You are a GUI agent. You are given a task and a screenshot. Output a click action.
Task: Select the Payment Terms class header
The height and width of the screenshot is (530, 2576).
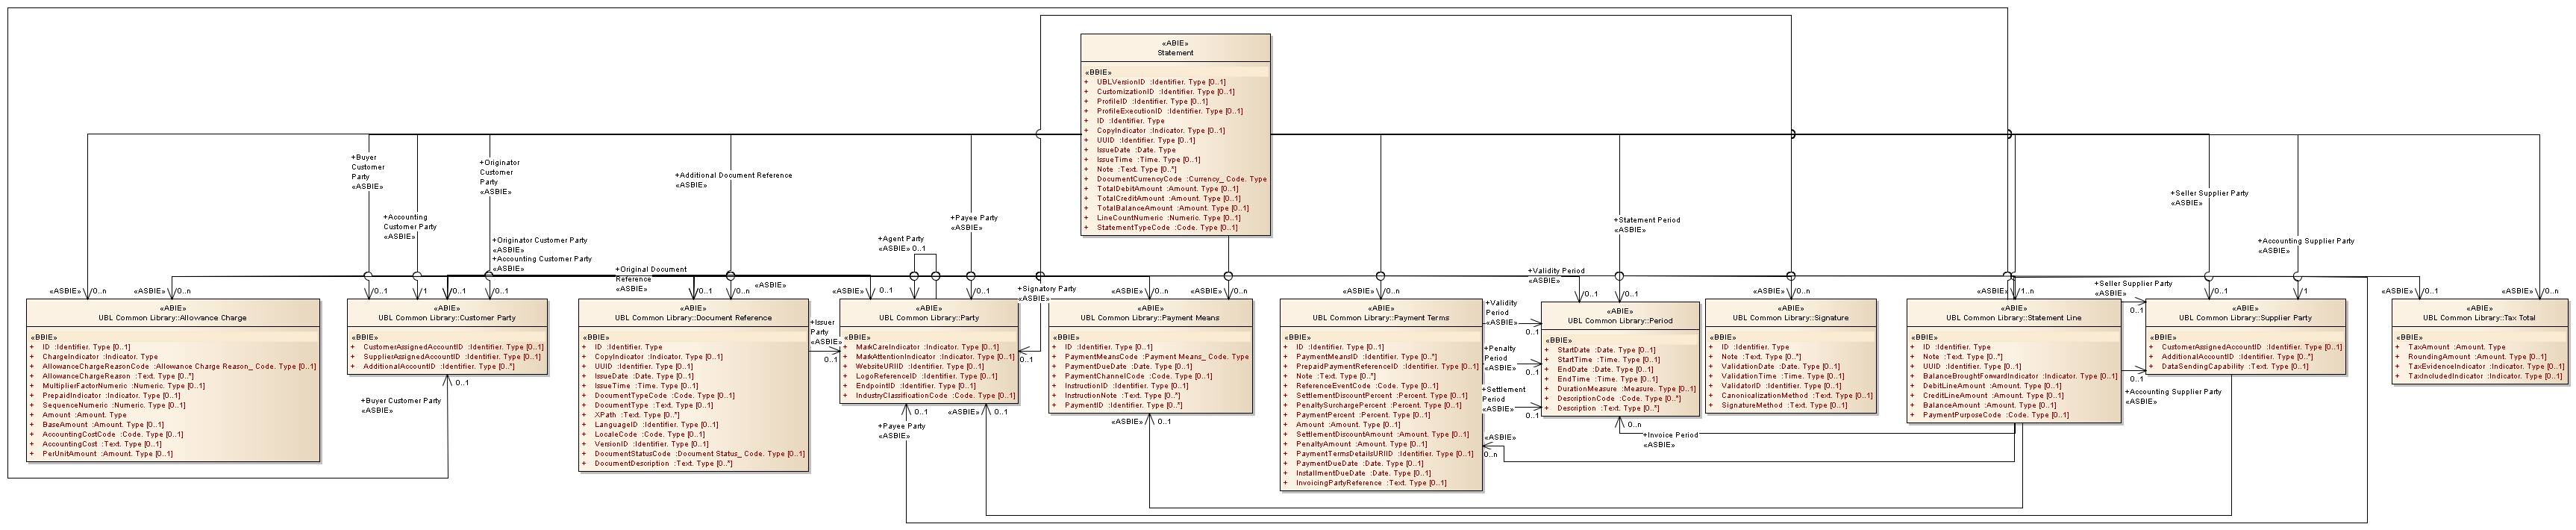pyautogui.click(x=1381, y=318)
